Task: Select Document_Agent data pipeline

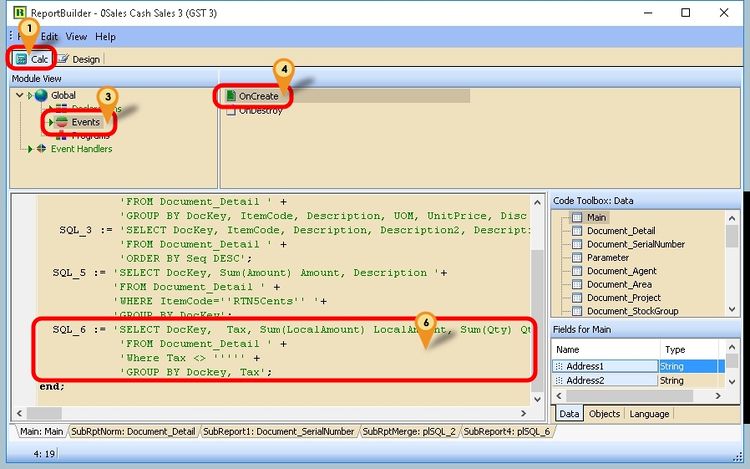Action: [x=621, y=271]
